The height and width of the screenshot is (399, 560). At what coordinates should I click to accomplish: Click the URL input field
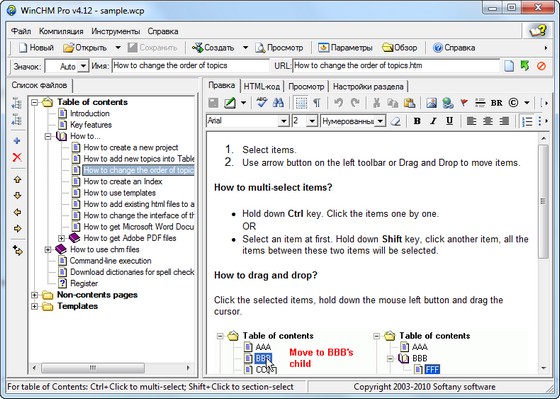pos(396,66)
